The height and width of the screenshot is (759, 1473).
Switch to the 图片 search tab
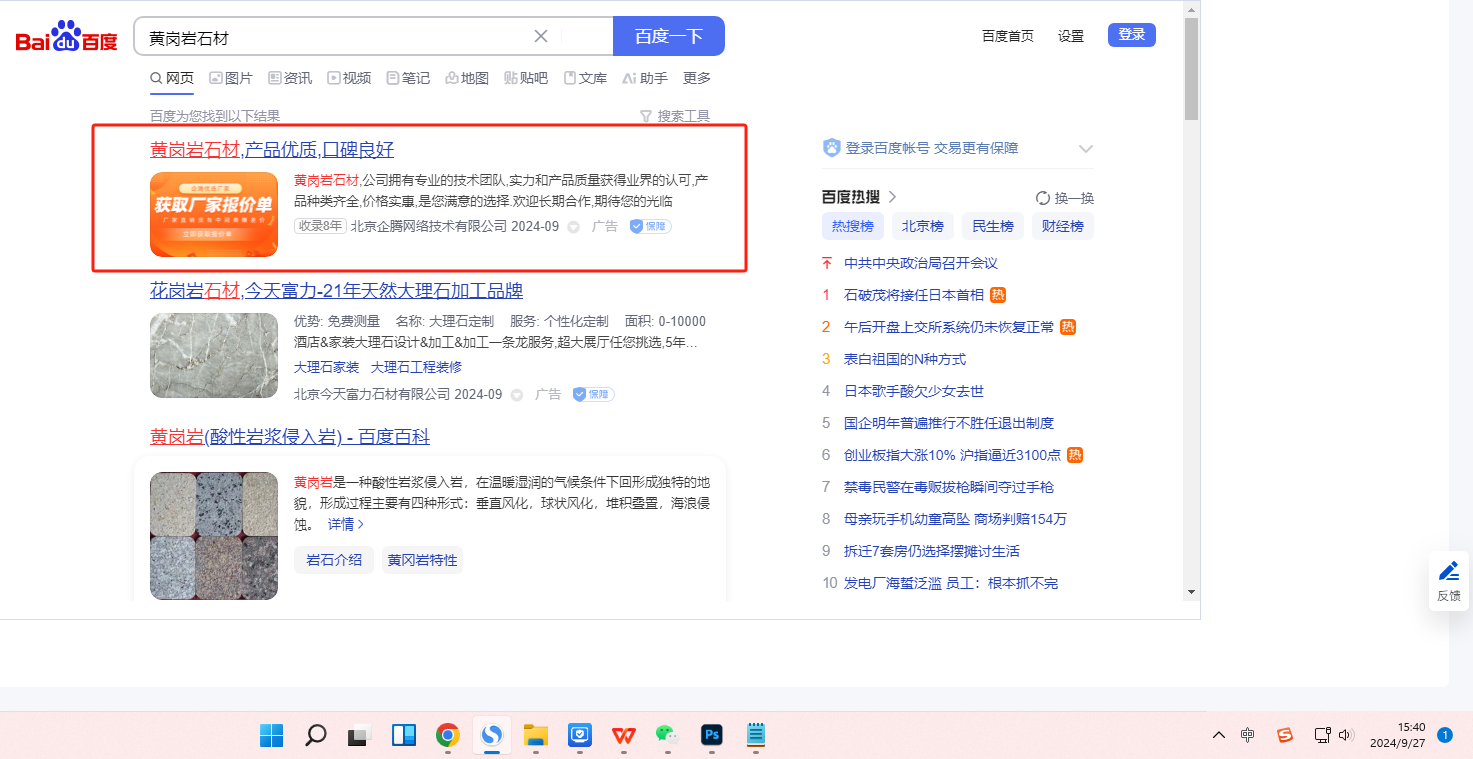(x=231, y=78)
